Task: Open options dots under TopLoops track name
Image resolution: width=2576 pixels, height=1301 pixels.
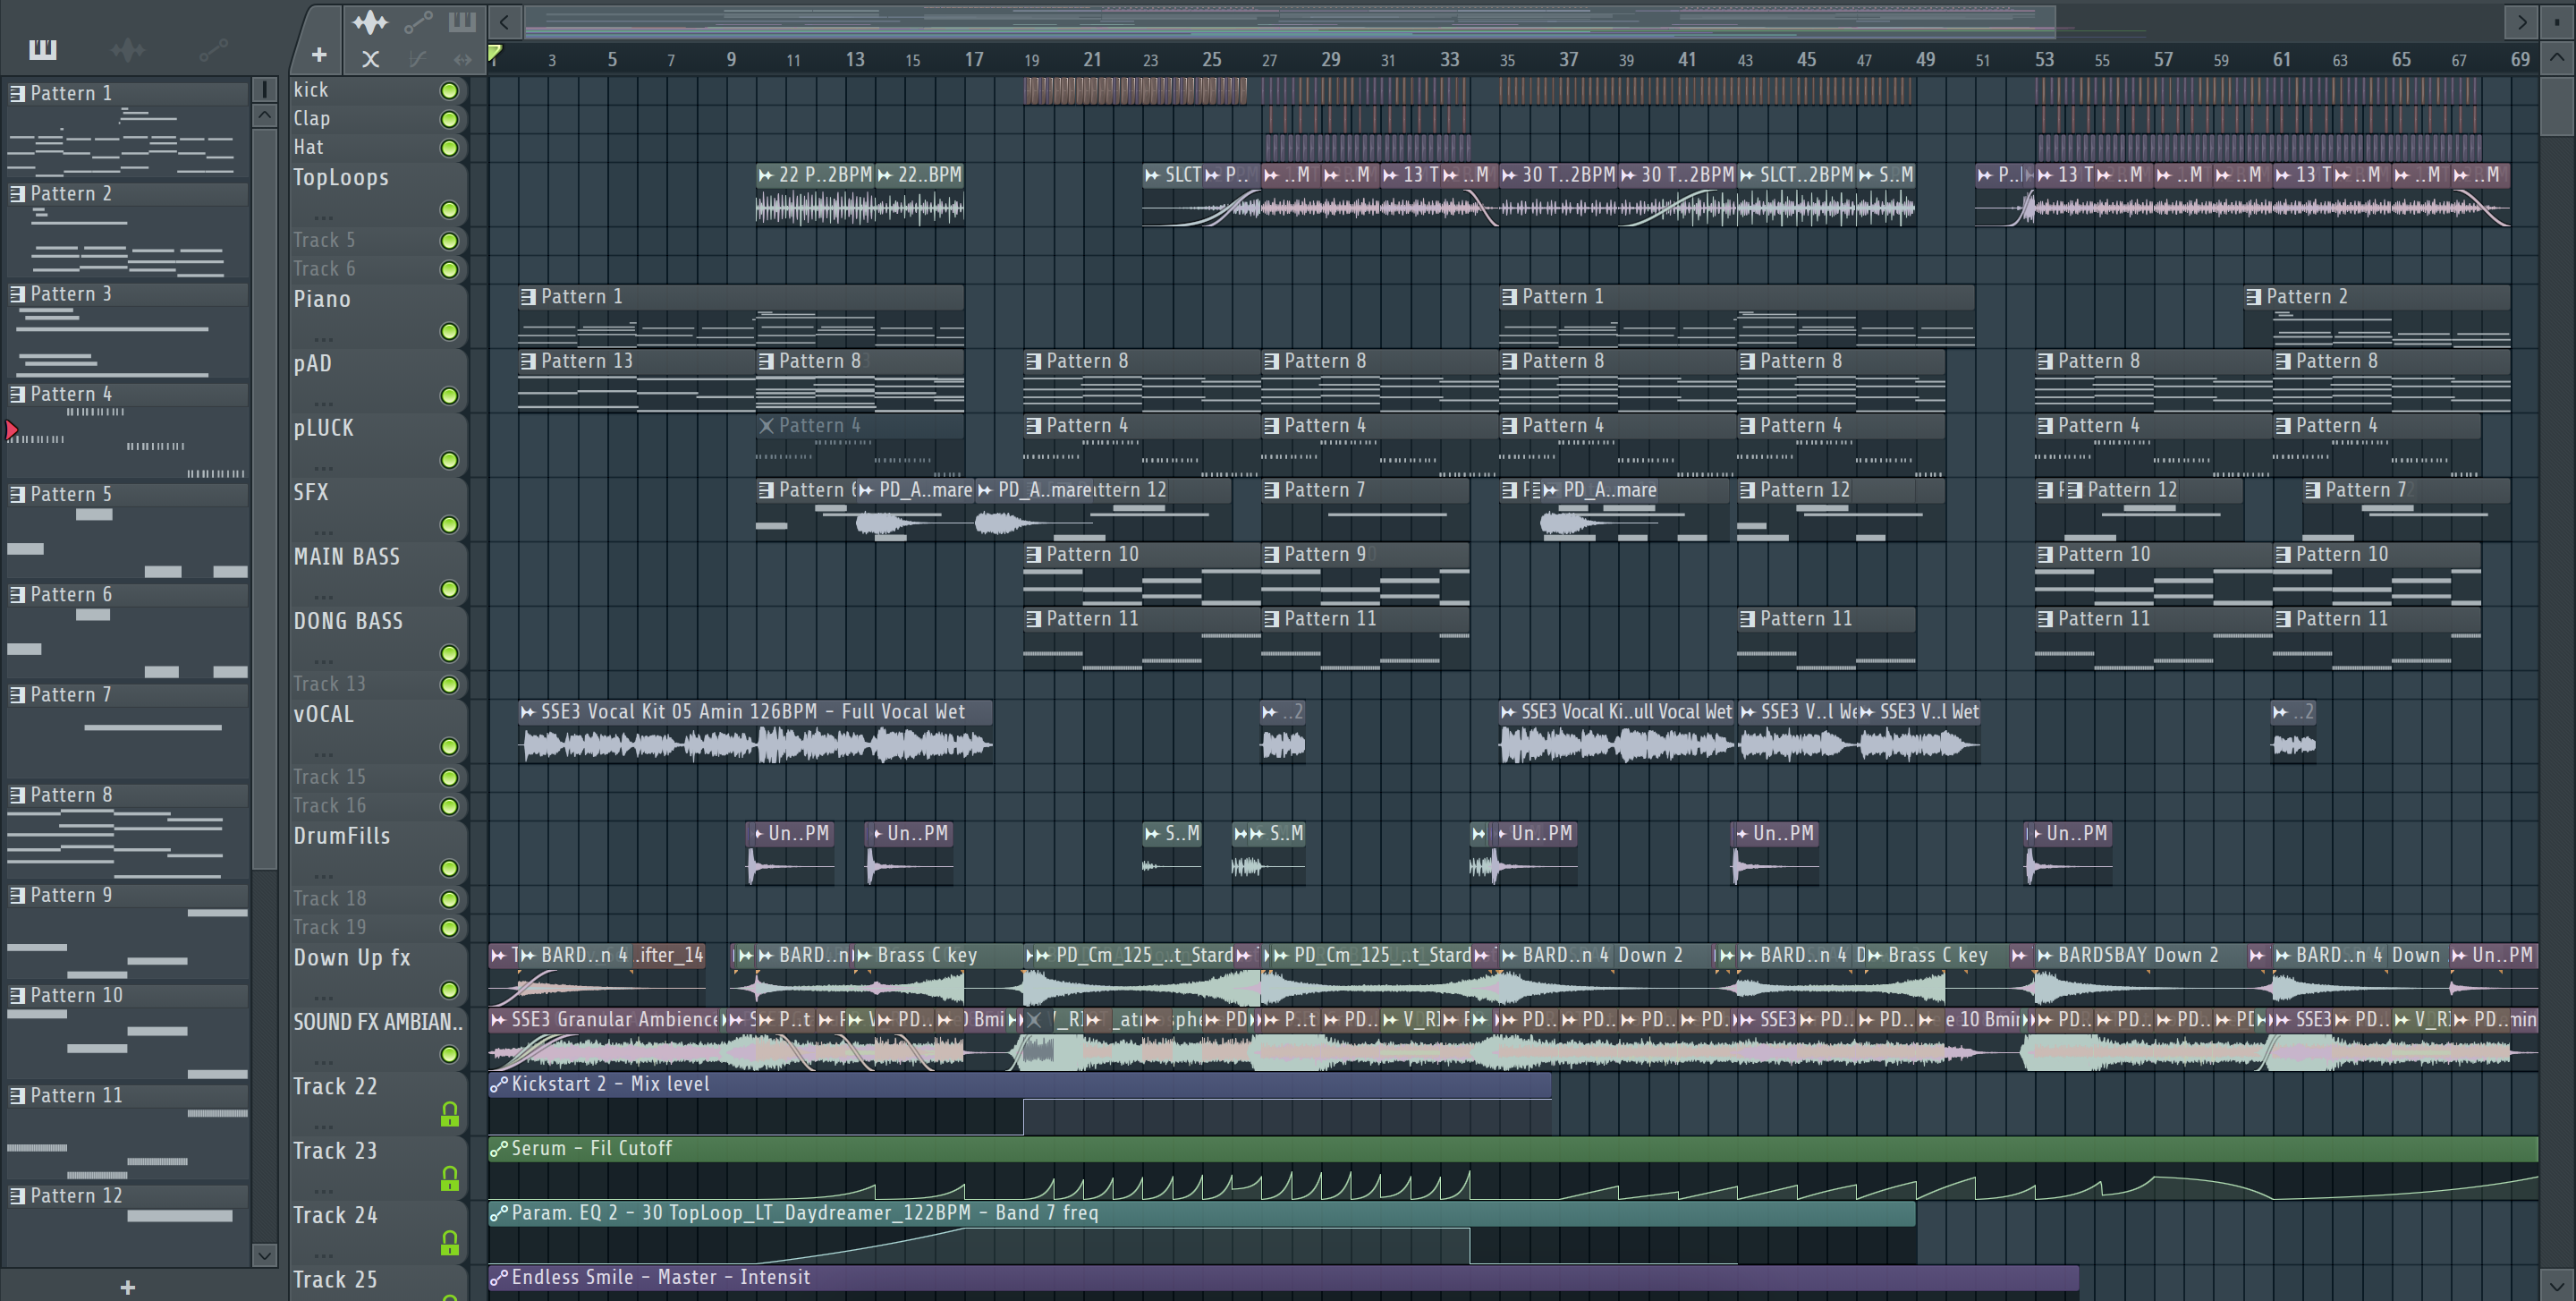Action: coord(323,217)
